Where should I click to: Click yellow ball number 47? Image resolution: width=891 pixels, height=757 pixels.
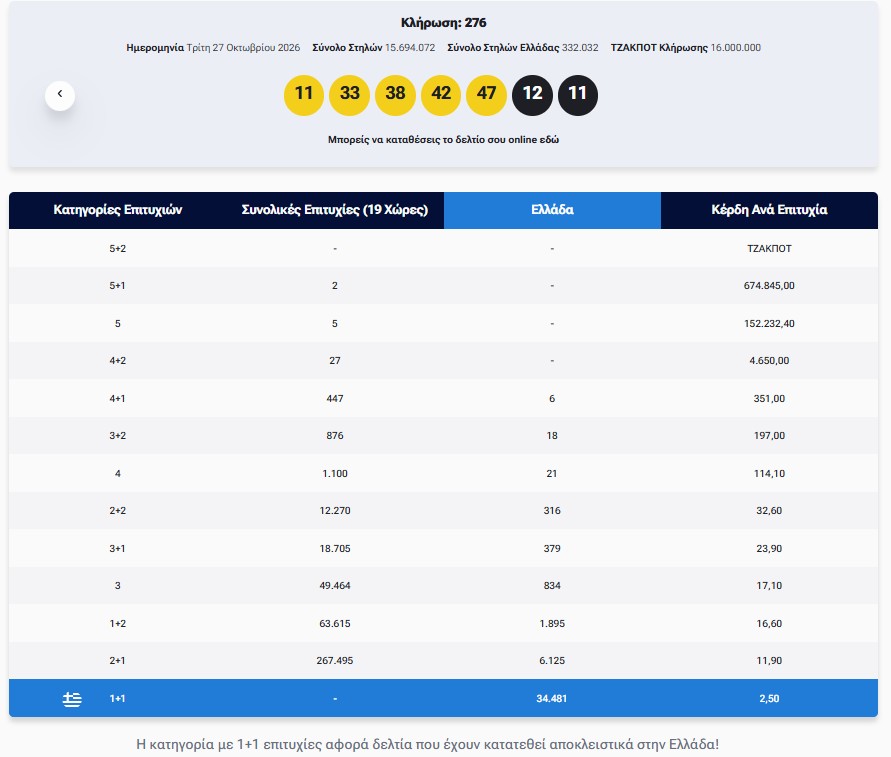coord(486,95)
